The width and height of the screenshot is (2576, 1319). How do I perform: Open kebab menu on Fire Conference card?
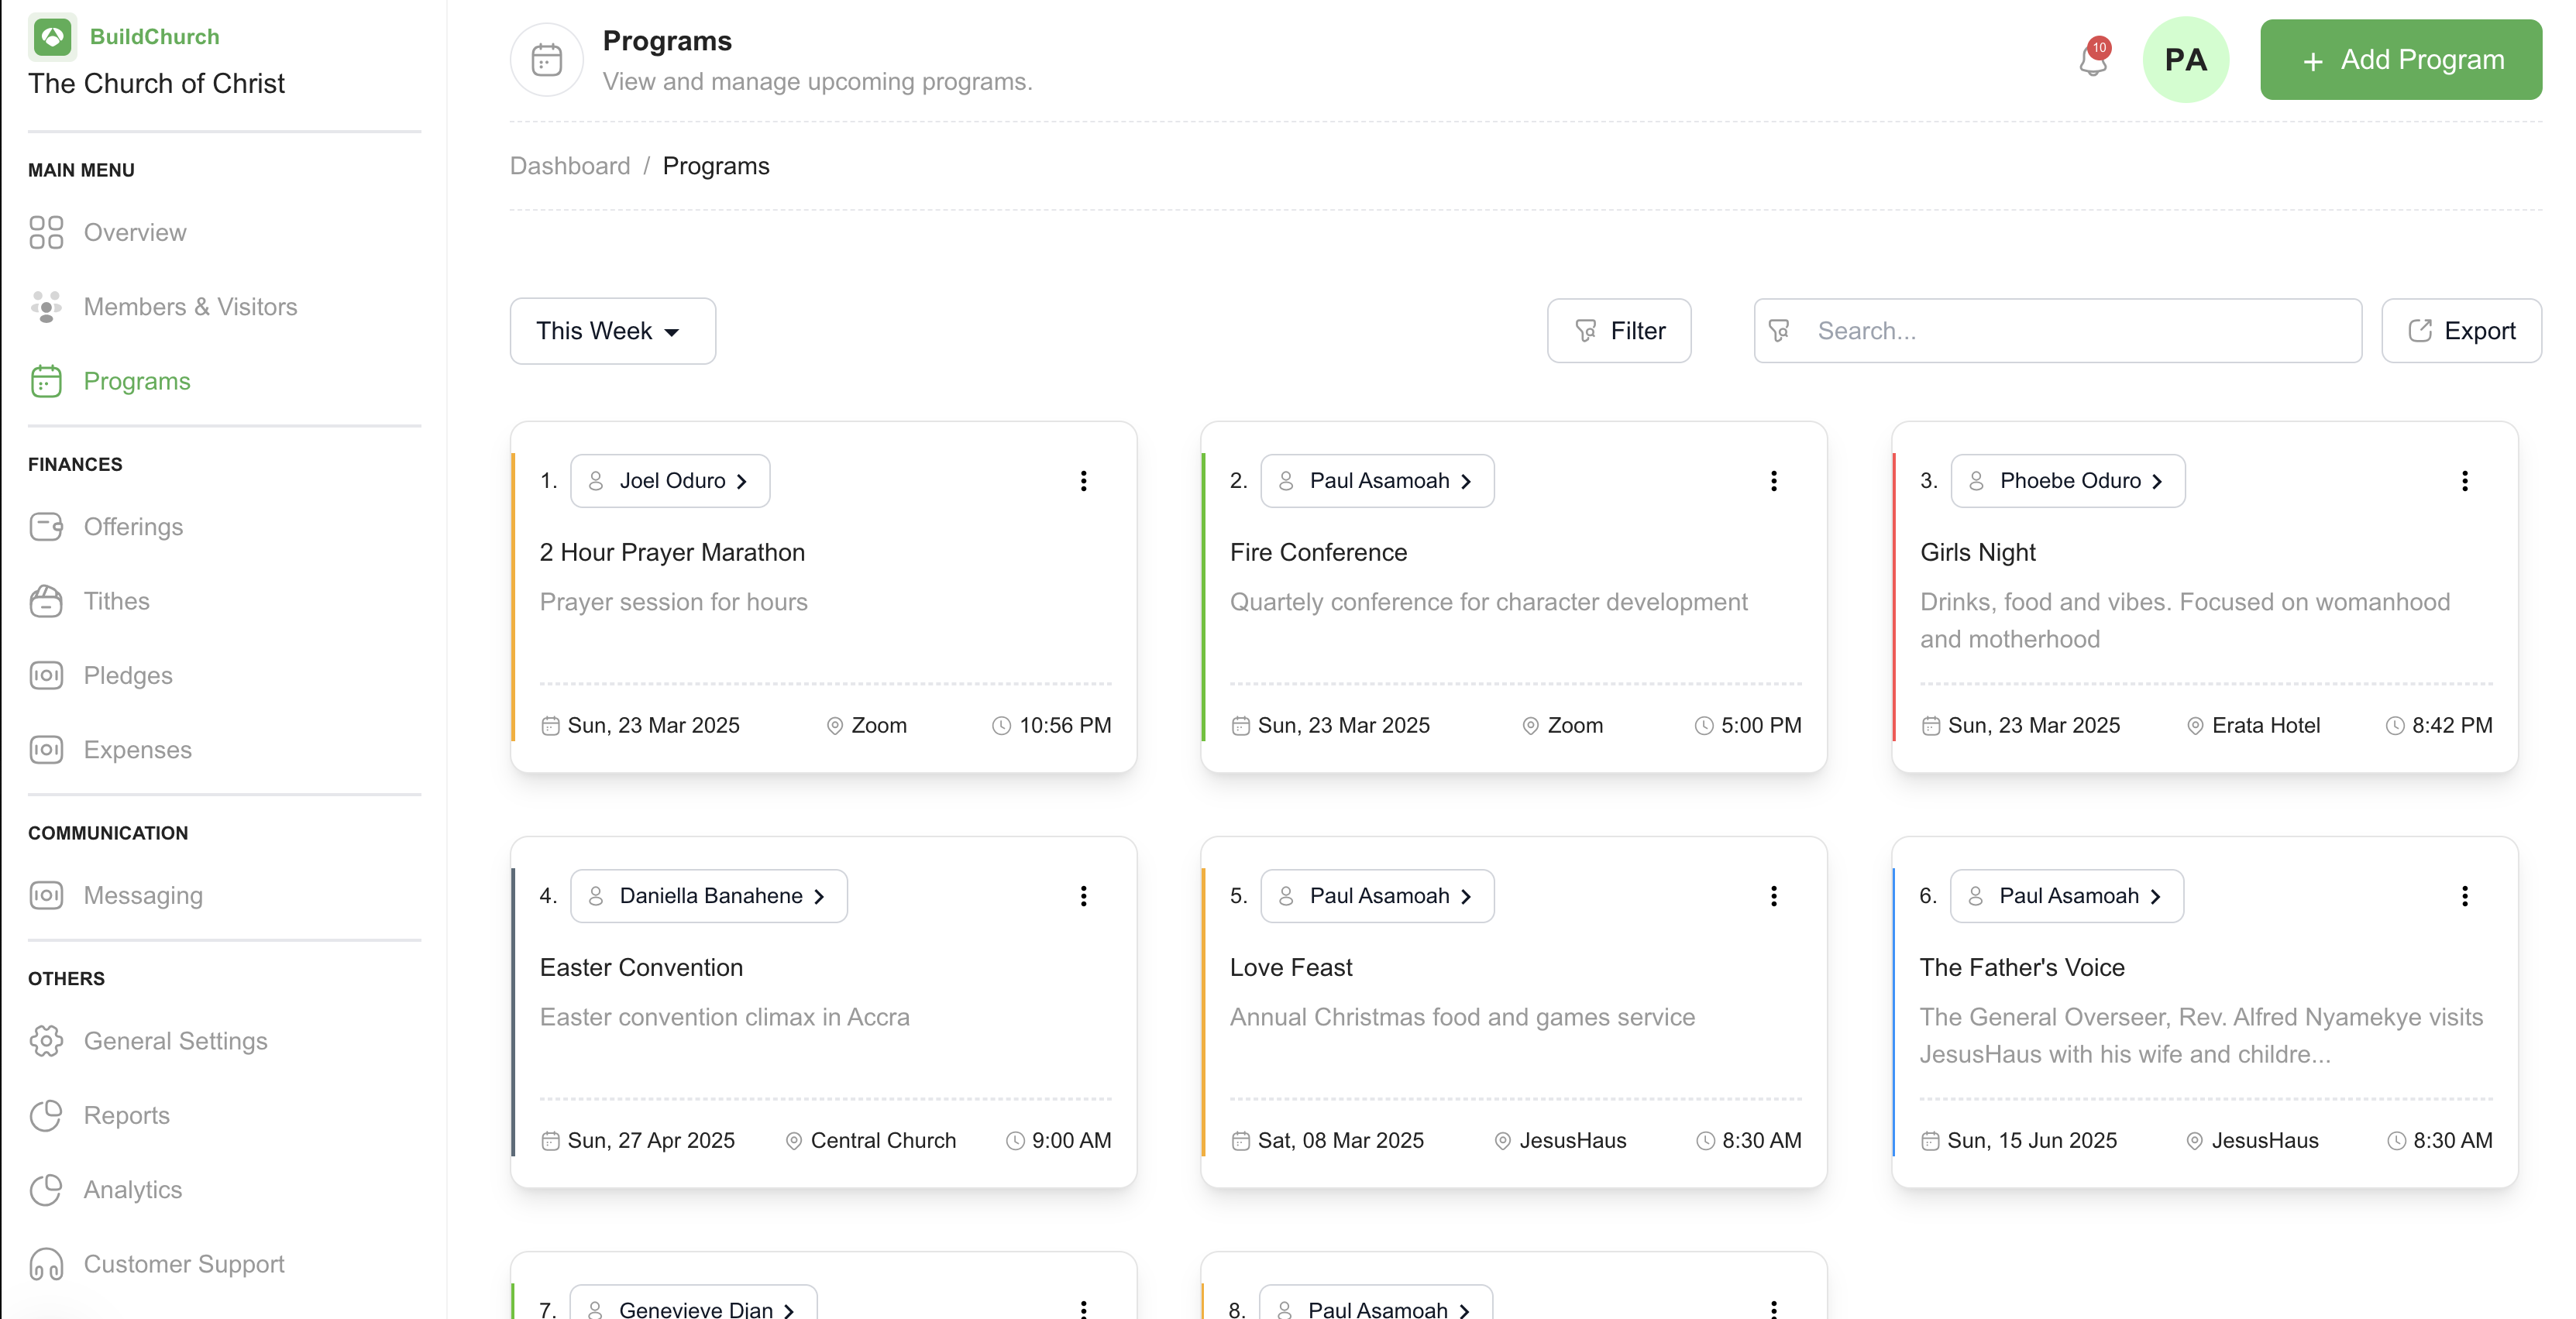click(1773, 481)
